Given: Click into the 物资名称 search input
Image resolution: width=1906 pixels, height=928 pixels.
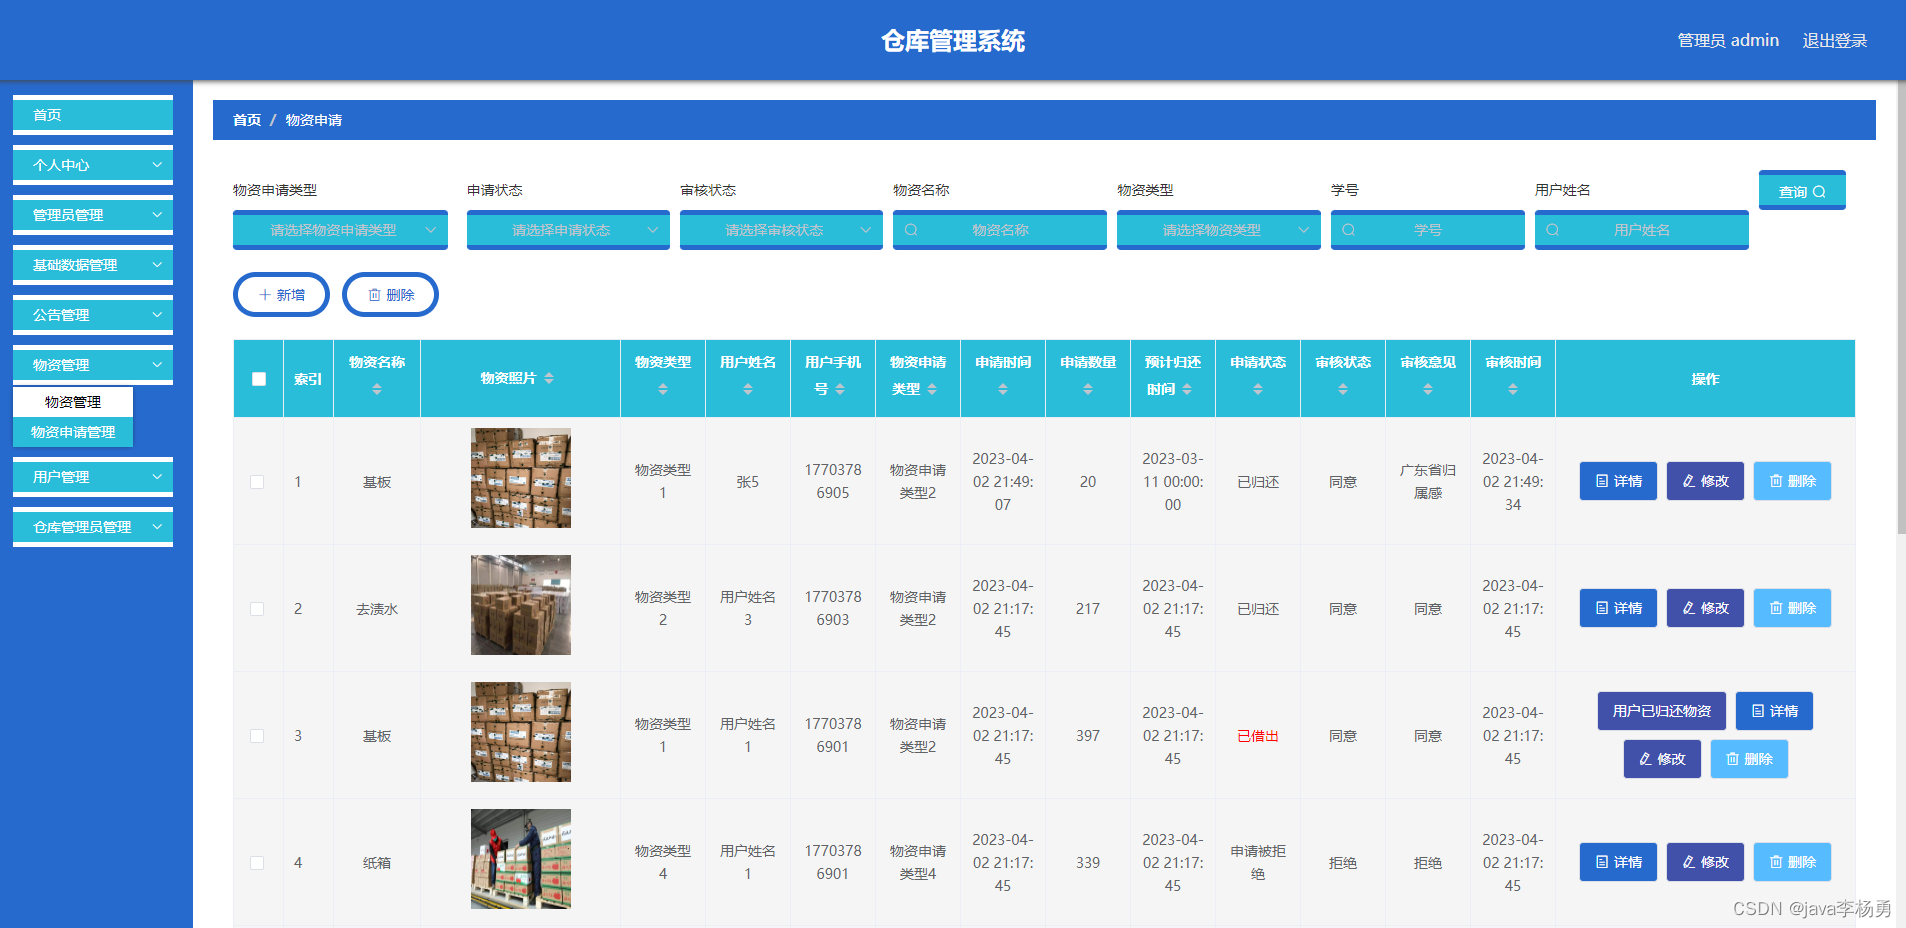Looking at the screenshot, I should (1000, 230).
